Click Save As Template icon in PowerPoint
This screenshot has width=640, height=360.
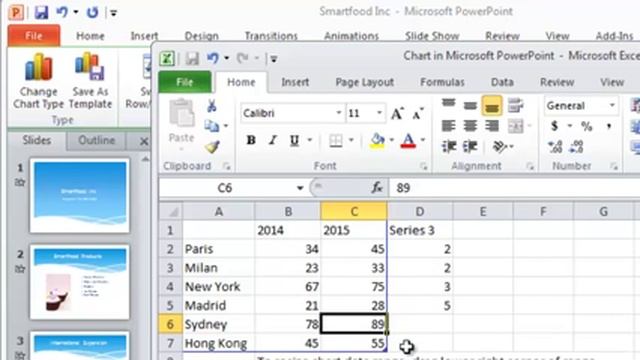point(90,80)
